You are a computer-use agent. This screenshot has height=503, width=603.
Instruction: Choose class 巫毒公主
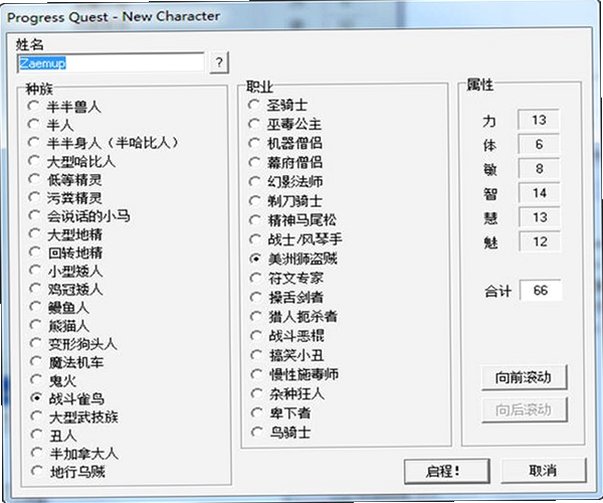click(285, 124)
